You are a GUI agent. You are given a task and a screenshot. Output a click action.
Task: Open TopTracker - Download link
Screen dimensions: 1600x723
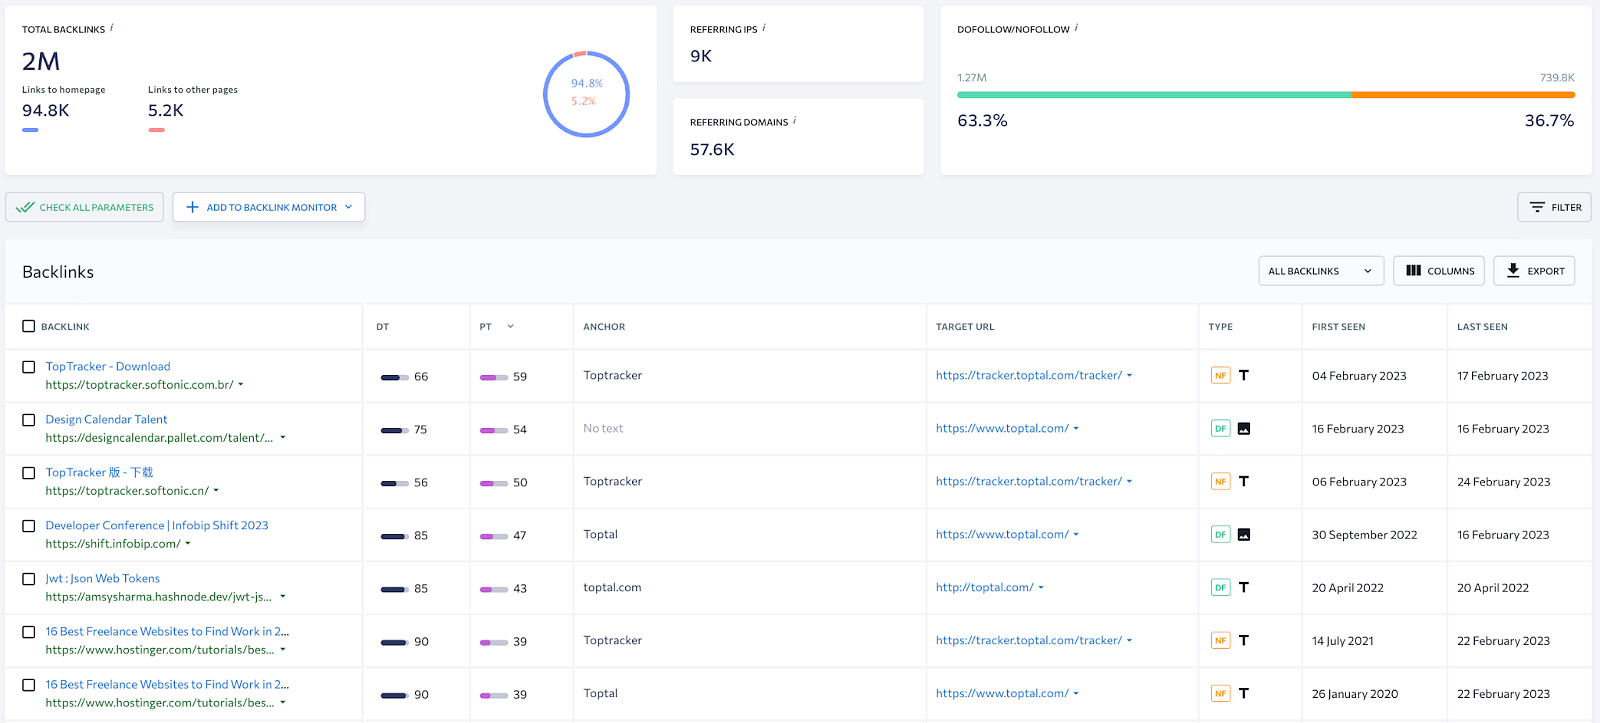pyautogui.click(x=108, y=367)
